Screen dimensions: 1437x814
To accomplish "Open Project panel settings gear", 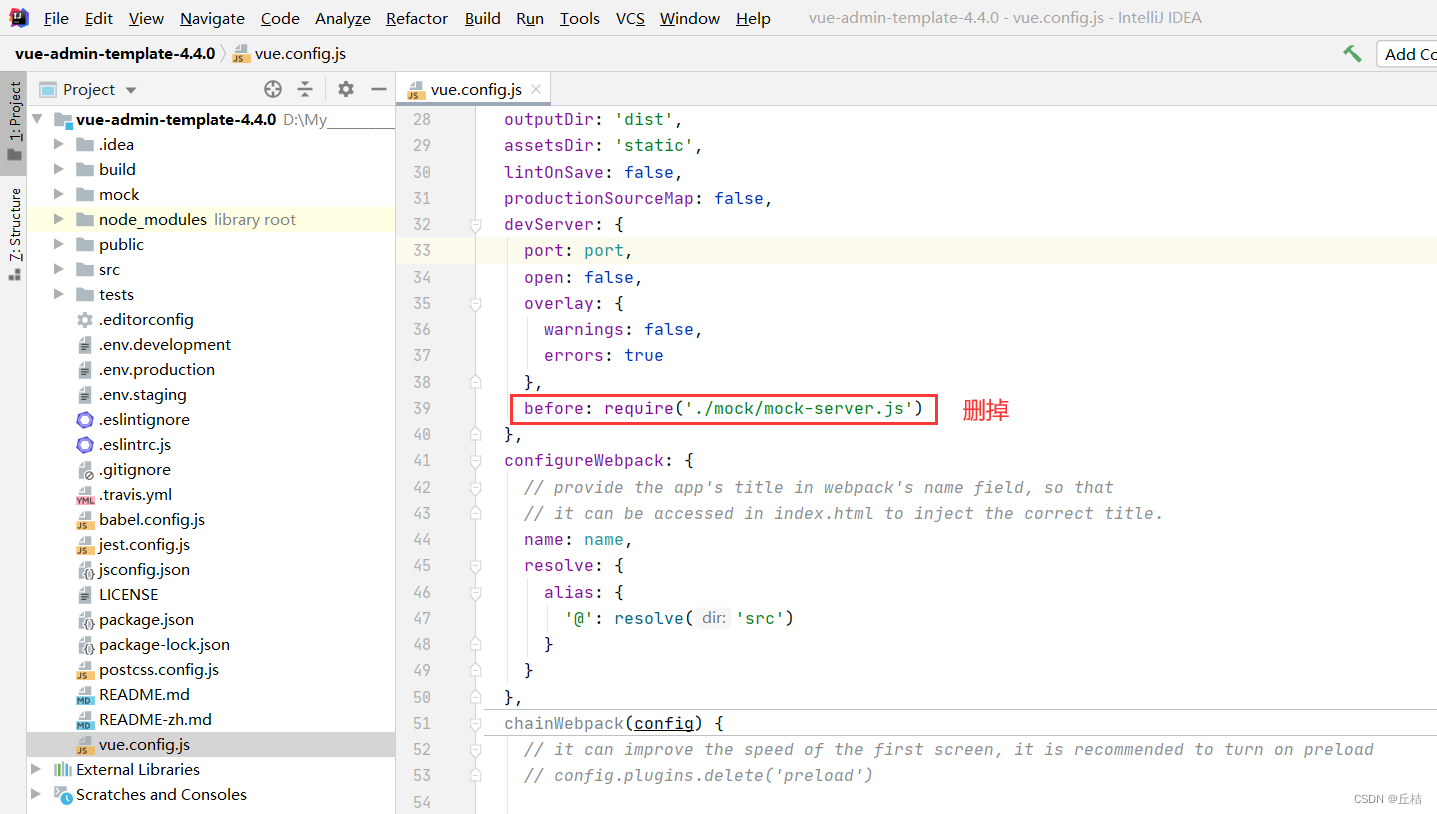I will pyautogui.click(x=346, y=89).
